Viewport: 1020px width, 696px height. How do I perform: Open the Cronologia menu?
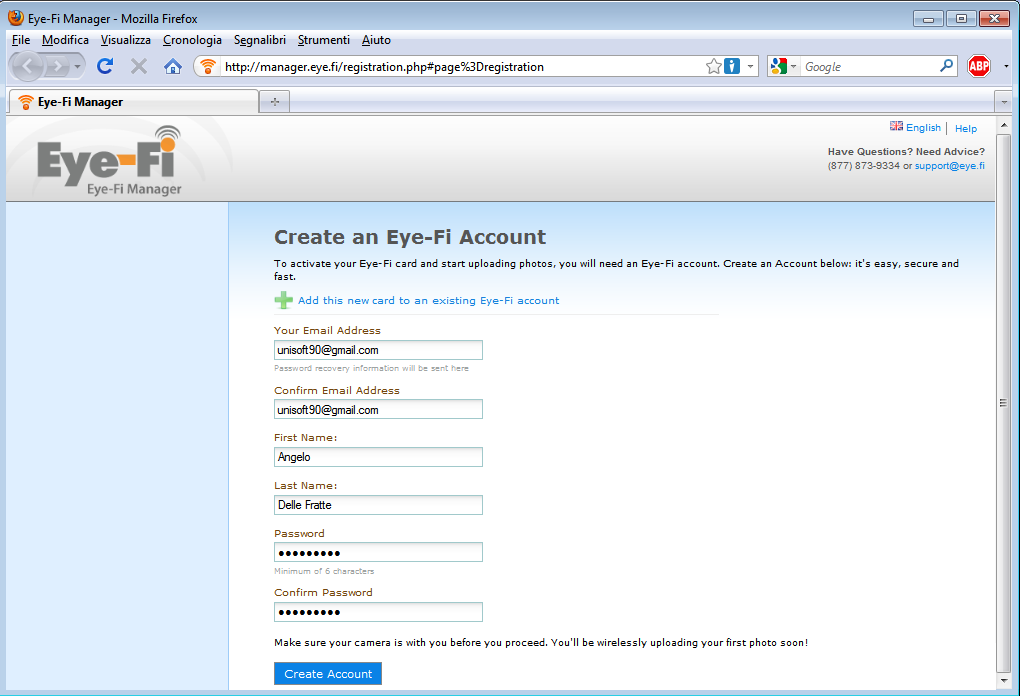pyautogui.click(x=192, y=40)
